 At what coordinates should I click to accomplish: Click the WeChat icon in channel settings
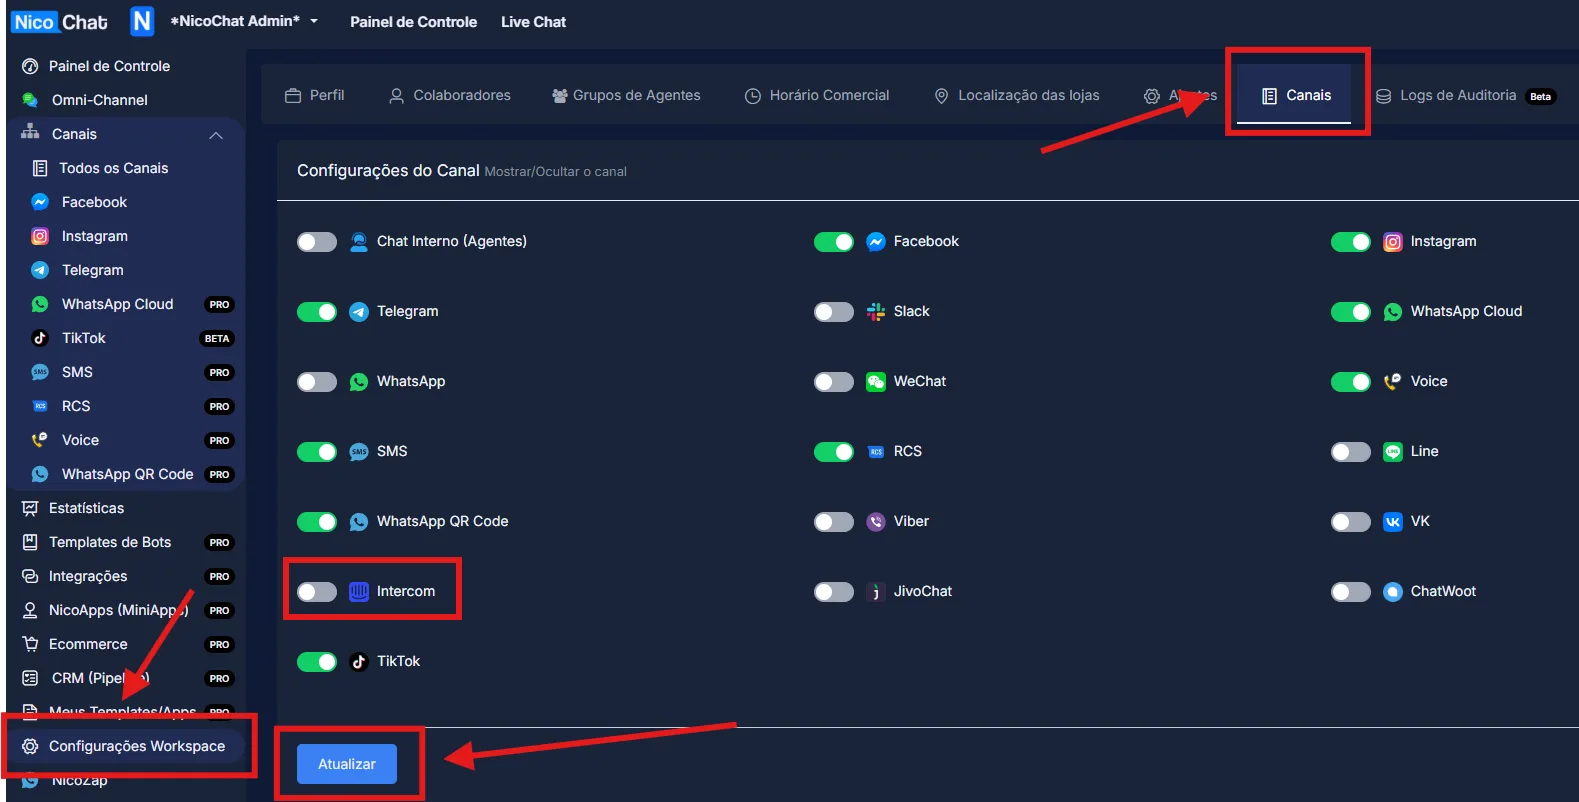[x=876, y=382]
